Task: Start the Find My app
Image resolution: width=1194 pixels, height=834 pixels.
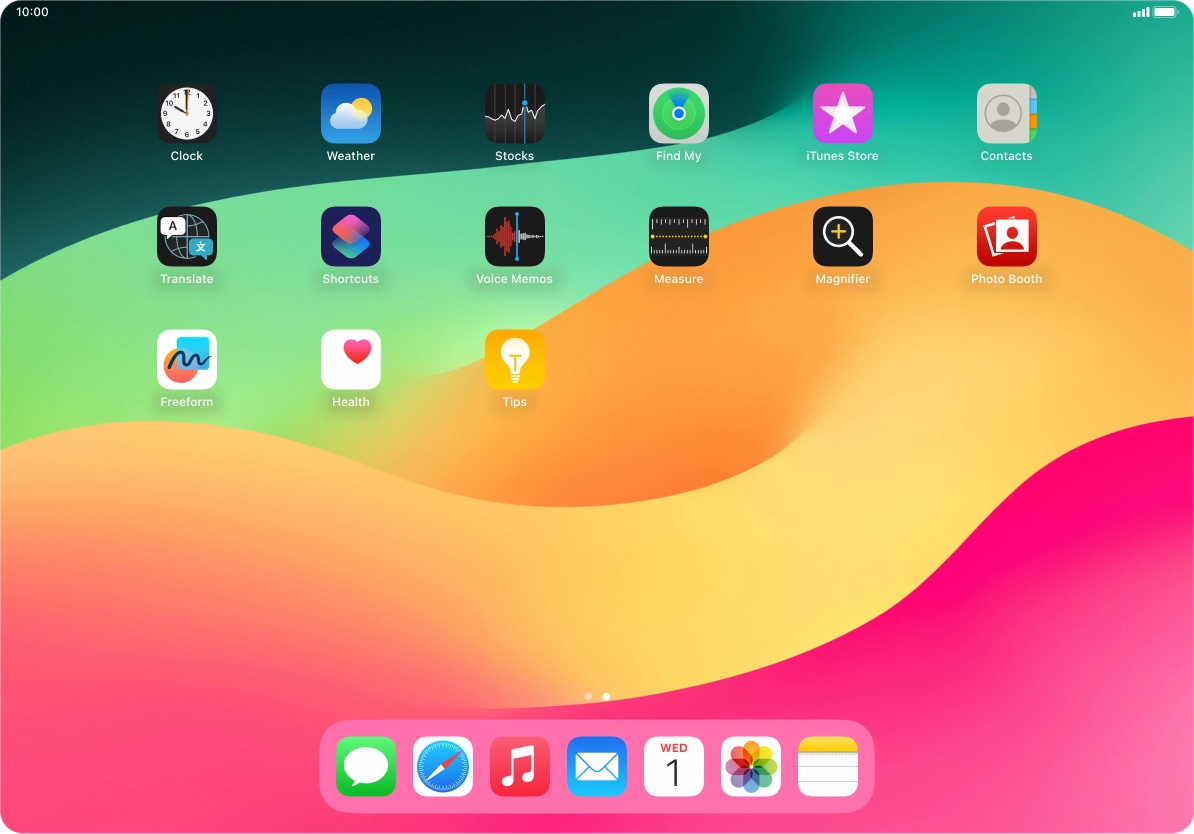Action: pos(678,113)
